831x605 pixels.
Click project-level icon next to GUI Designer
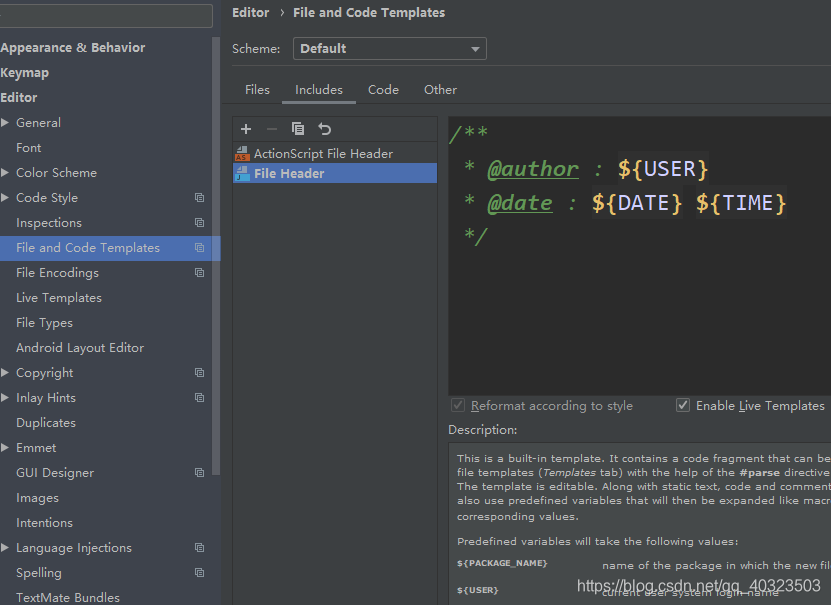199,473
